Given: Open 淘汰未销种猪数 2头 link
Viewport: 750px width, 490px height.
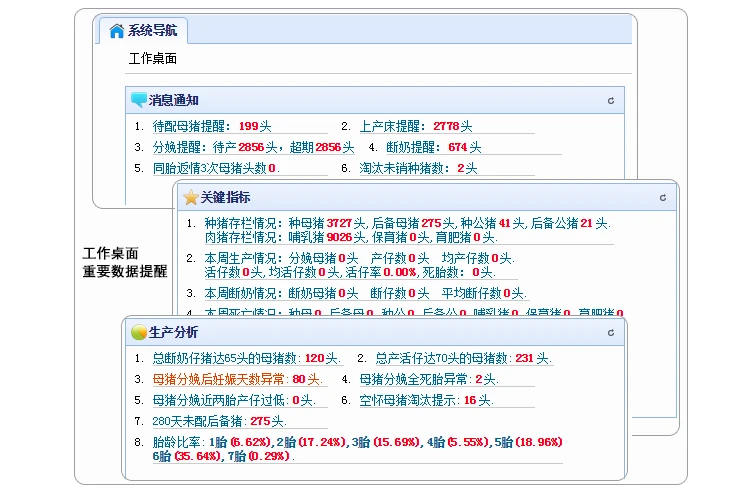Looking at the screenshot, I should coord(418,168).
